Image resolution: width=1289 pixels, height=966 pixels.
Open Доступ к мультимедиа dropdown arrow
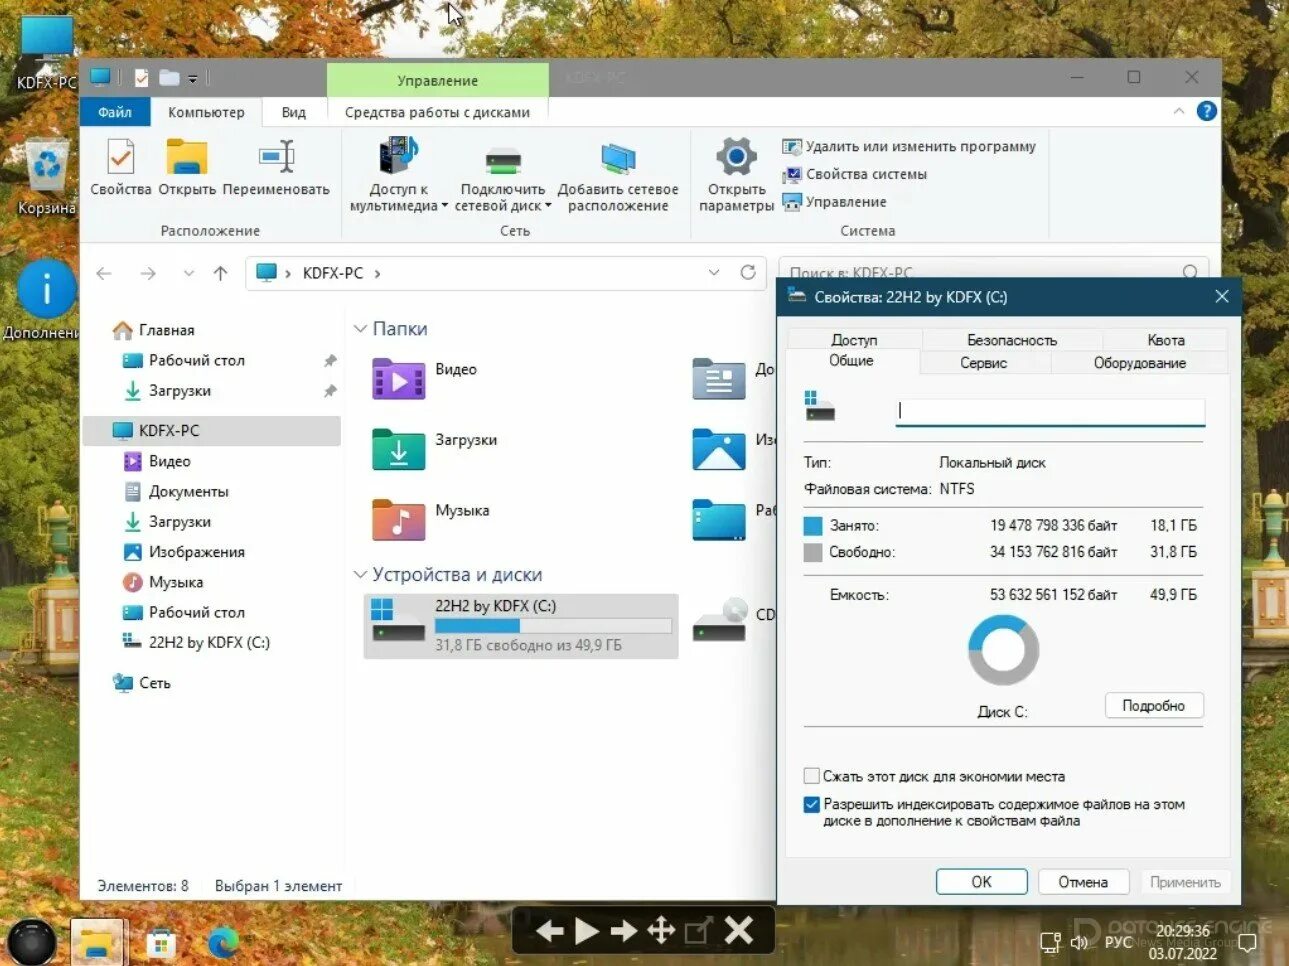[x=444, y=206]
